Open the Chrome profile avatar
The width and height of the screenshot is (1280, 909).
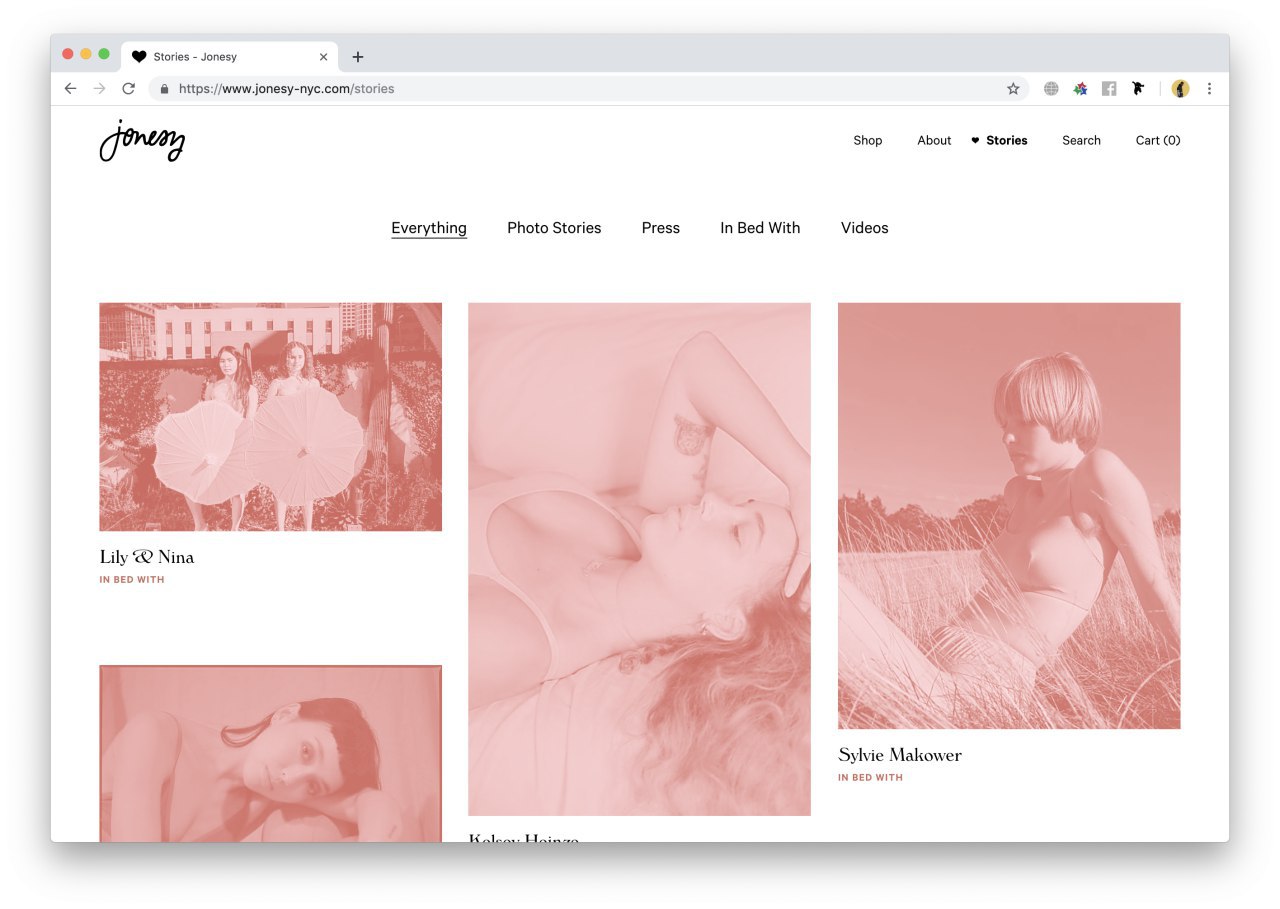(1180, 88)
